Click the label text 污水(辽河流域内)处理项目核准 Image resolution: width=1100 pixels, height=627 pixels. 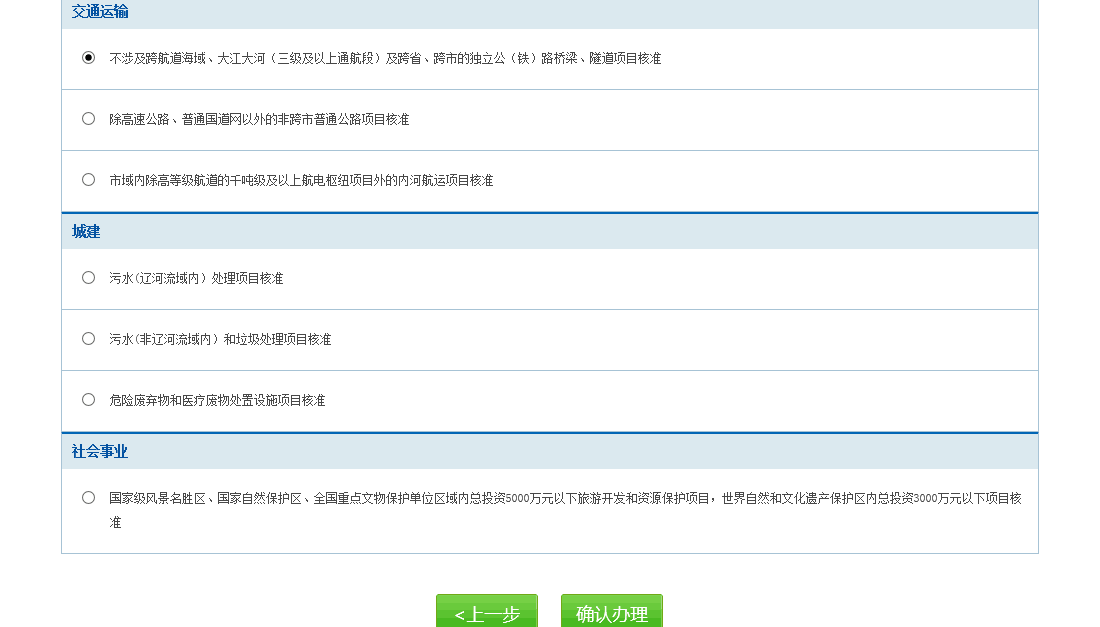196,279
